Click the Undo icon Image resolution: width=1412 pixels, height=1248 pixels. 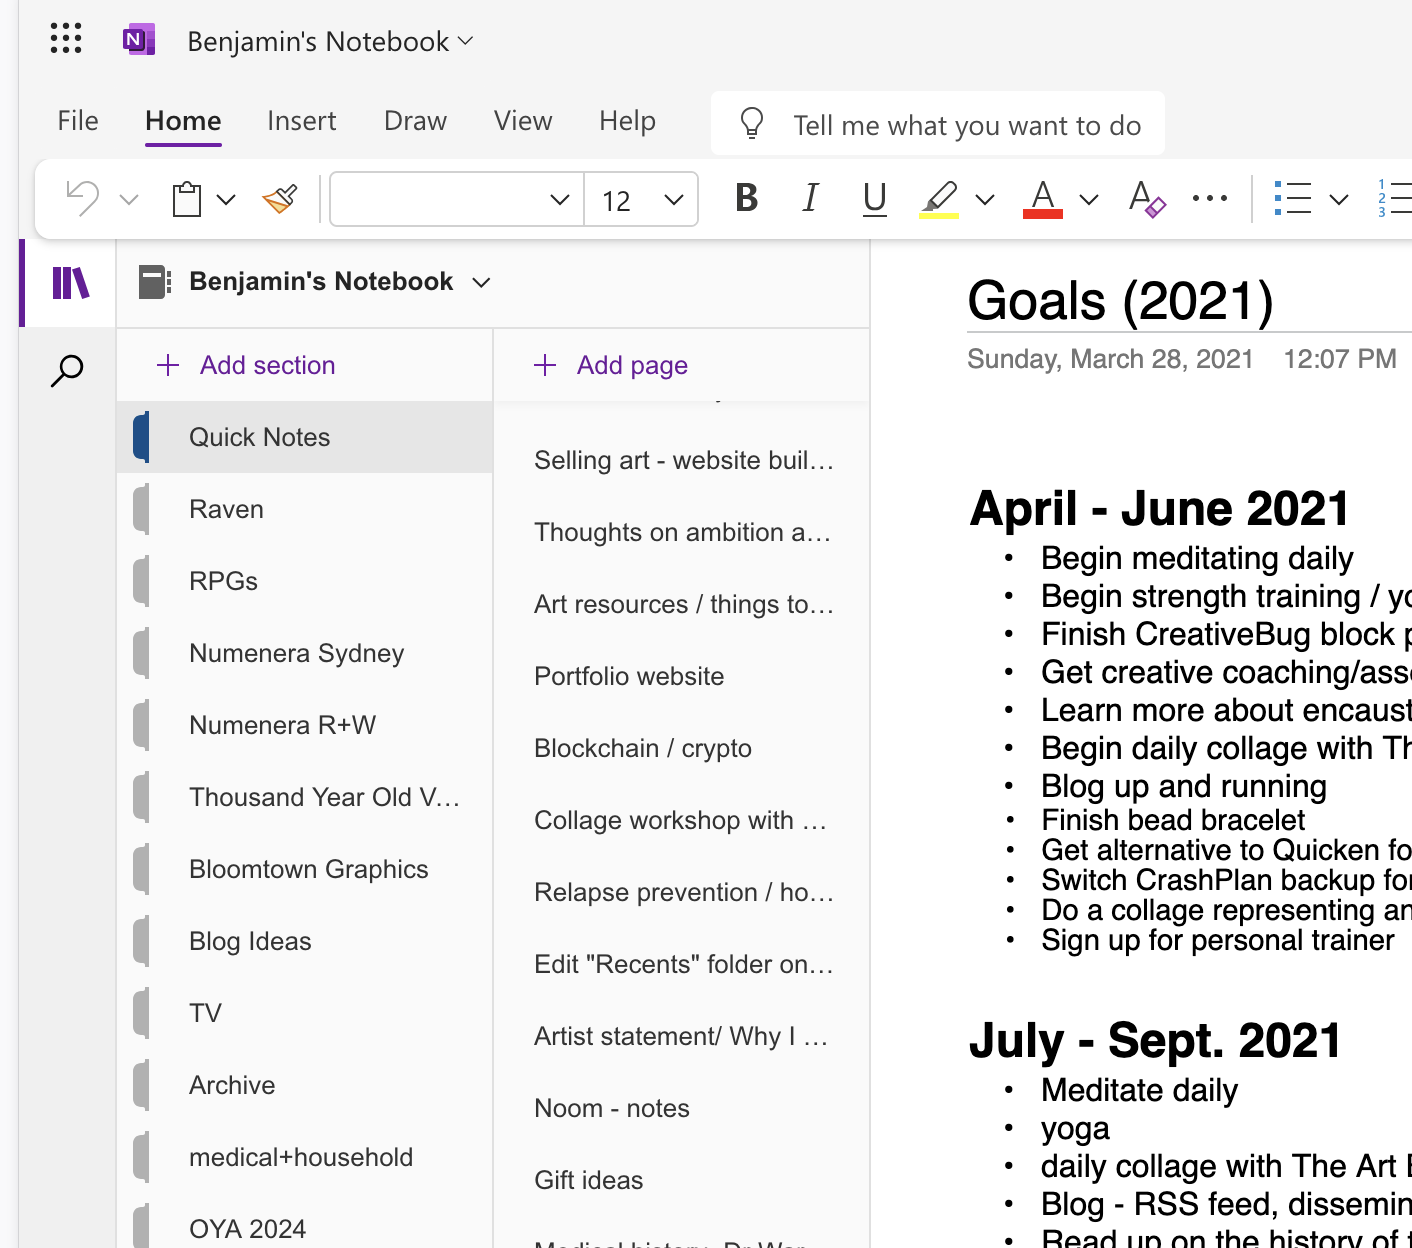[x=81, y=198]
